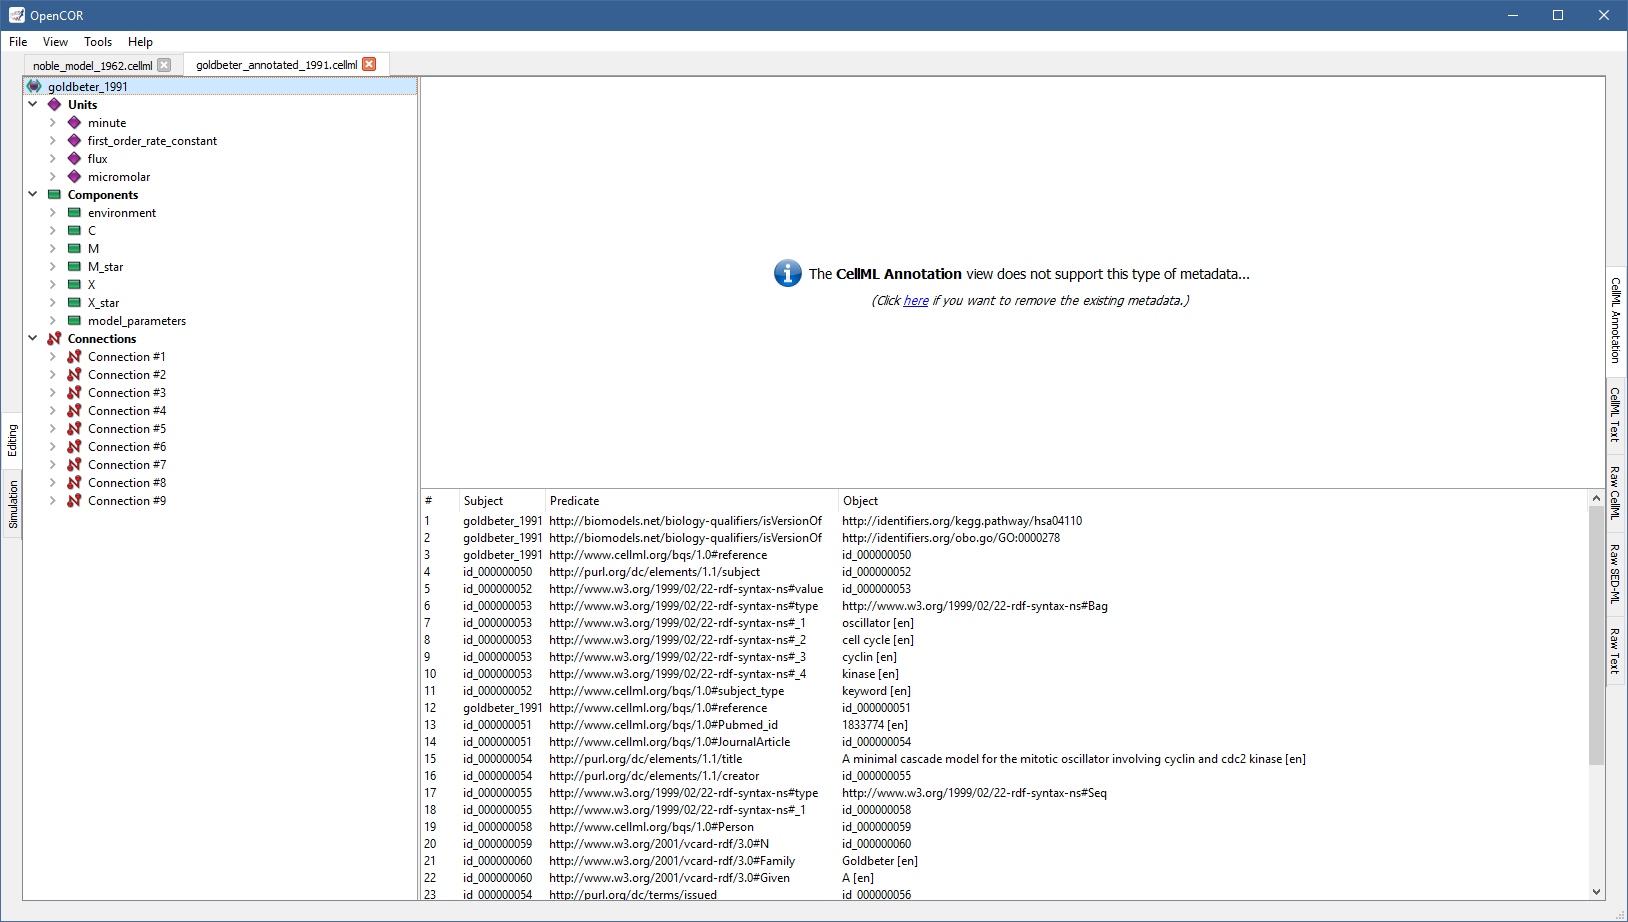
Task: Click the purple Units group icon
Action: tap(54, 105)
